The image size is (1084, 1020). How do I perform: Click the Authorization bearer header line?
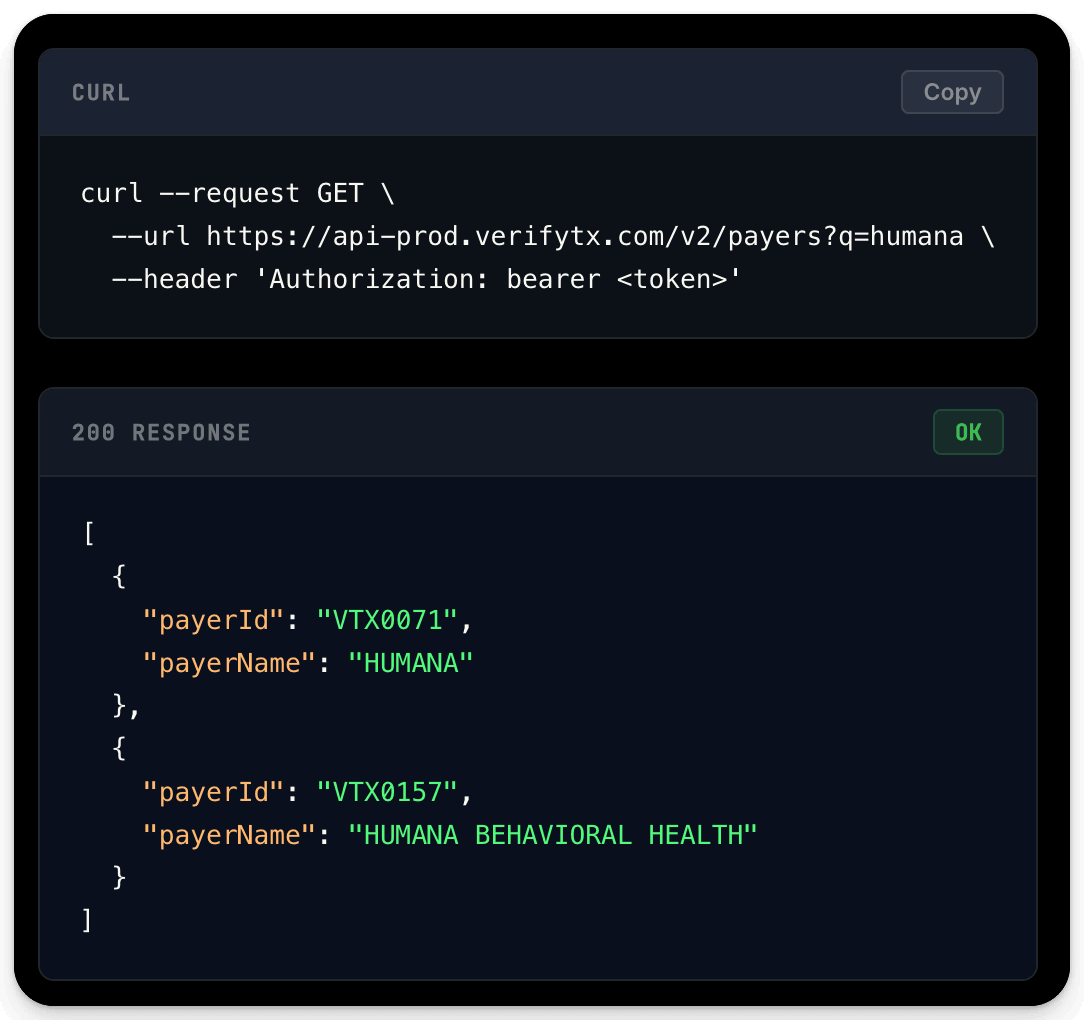[426, 279]
